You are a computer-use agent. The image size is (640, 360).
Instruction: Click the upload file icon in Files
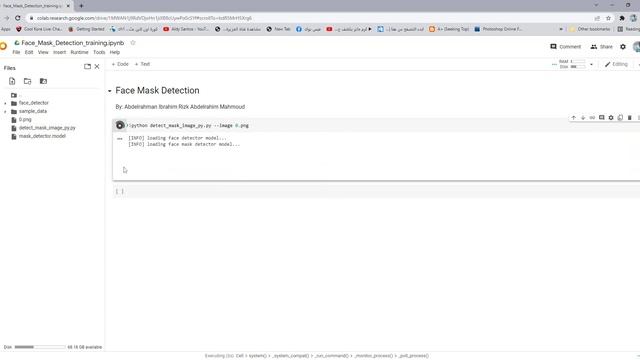pyautogui.click(x=12, y=81)
